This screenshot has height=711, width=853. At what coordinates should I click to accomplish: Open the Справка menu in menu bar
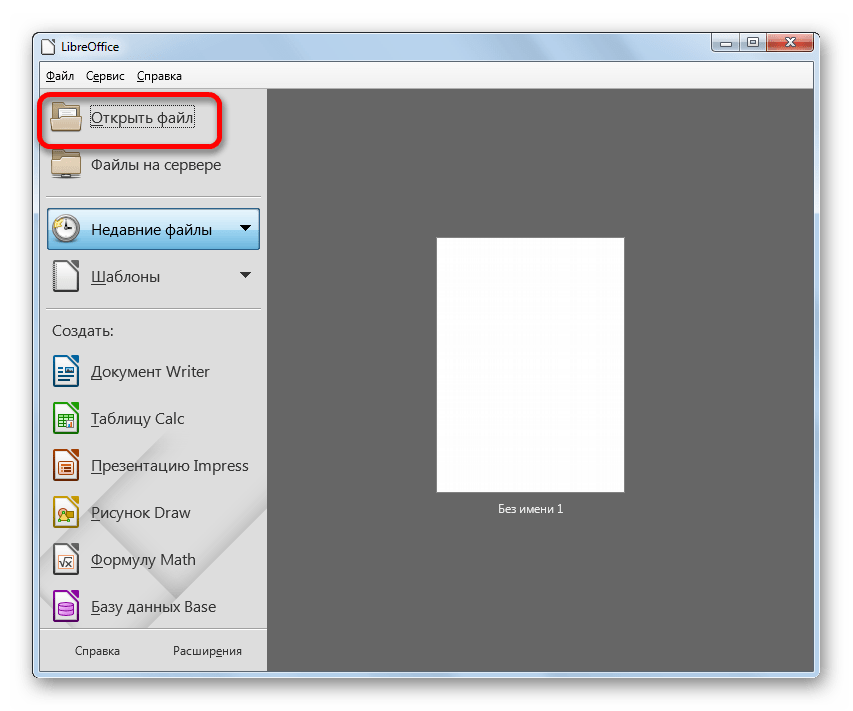tap(159, 76)
